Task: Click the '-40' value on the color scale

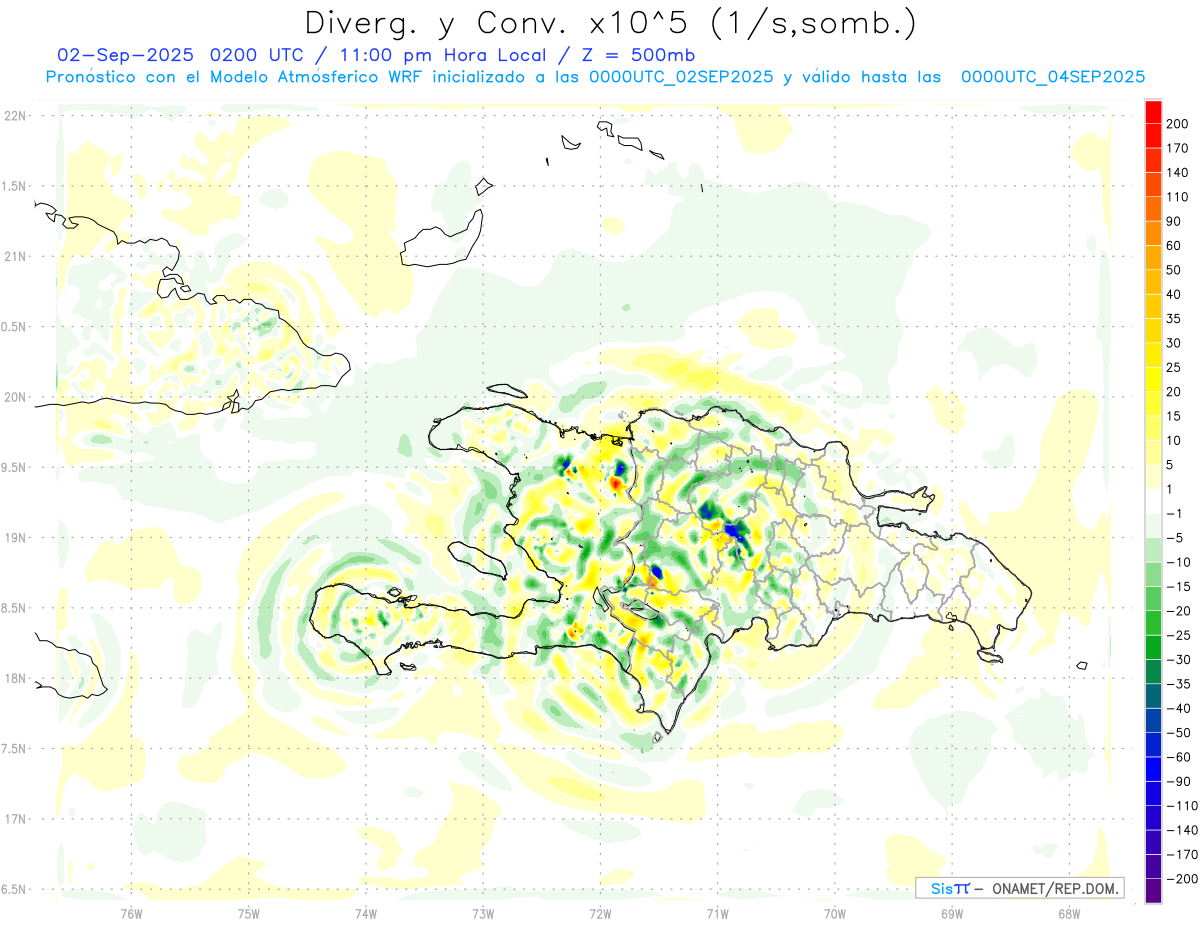Action: pos(1178,709)
